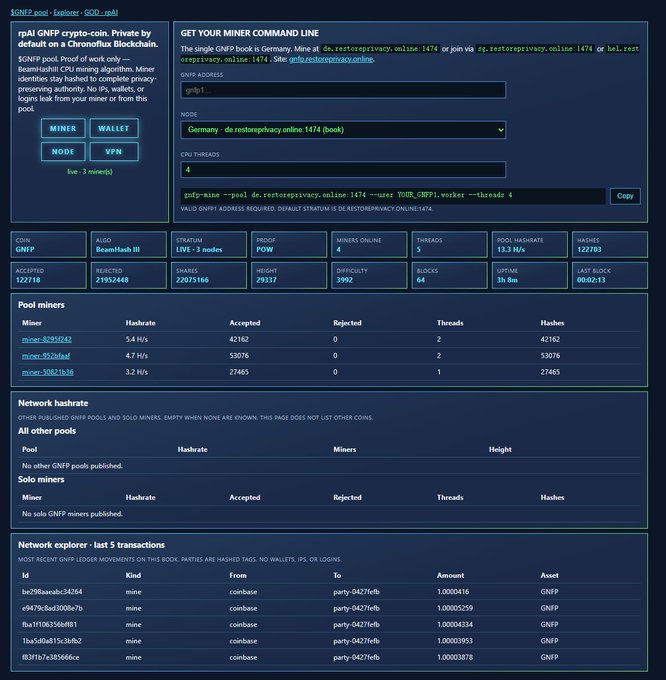This screenshot has height=680, width=666.
Task: Select the SHARES 22075166 tile
Action: 209,275
